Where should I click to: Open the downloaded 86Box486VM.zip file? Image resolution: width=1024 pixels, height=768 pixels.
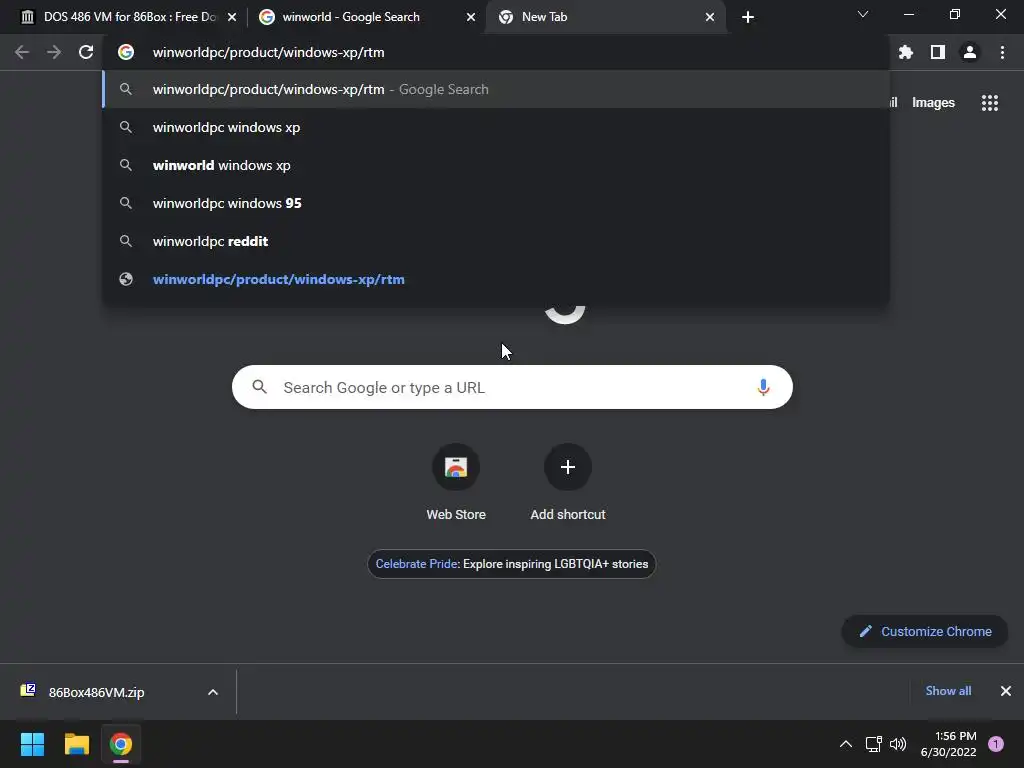point(97,692)
